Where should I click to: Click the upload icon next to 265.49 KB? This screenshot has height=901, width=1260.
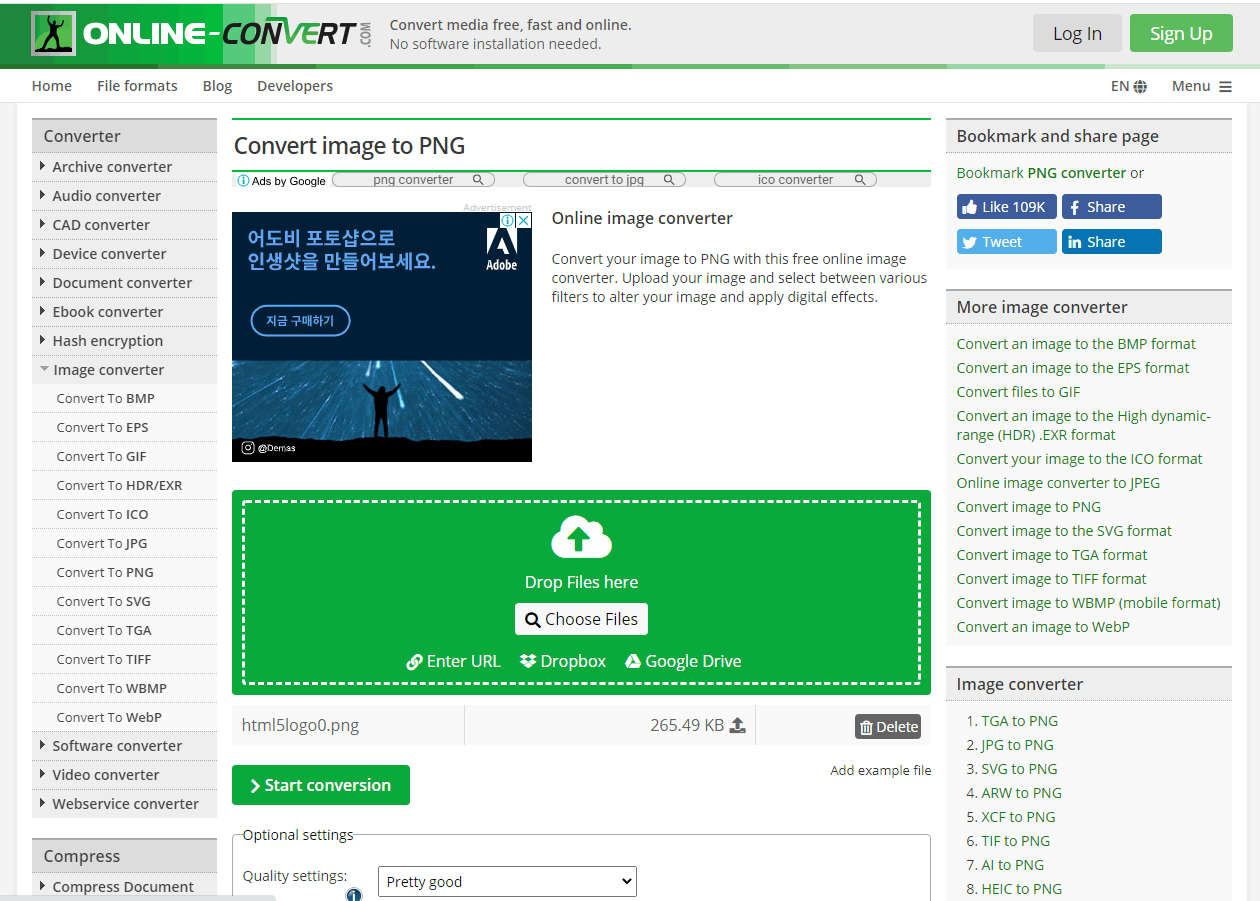pyautogui.click(x=738, y=725)
